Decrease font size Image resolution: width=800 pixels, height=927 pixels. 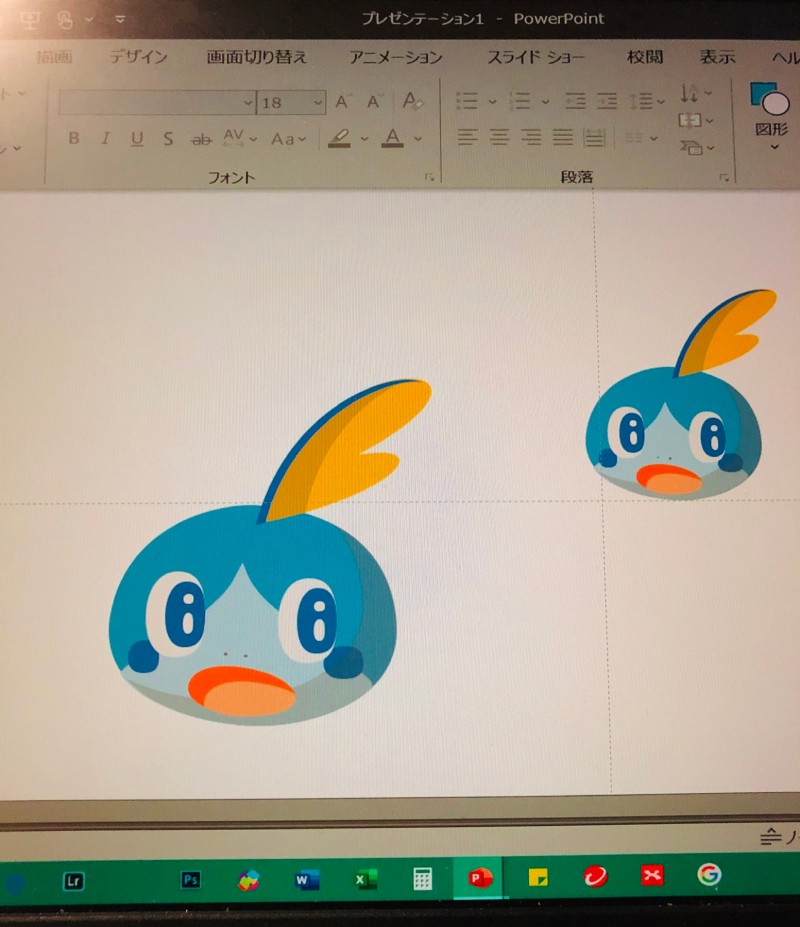click(374, 102)
